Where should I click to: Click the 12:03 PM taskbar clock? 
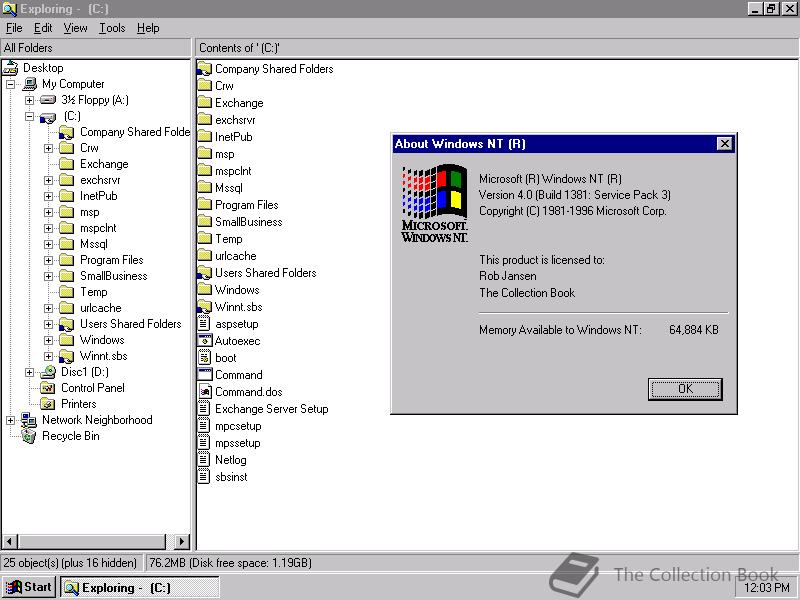(766, 588)
